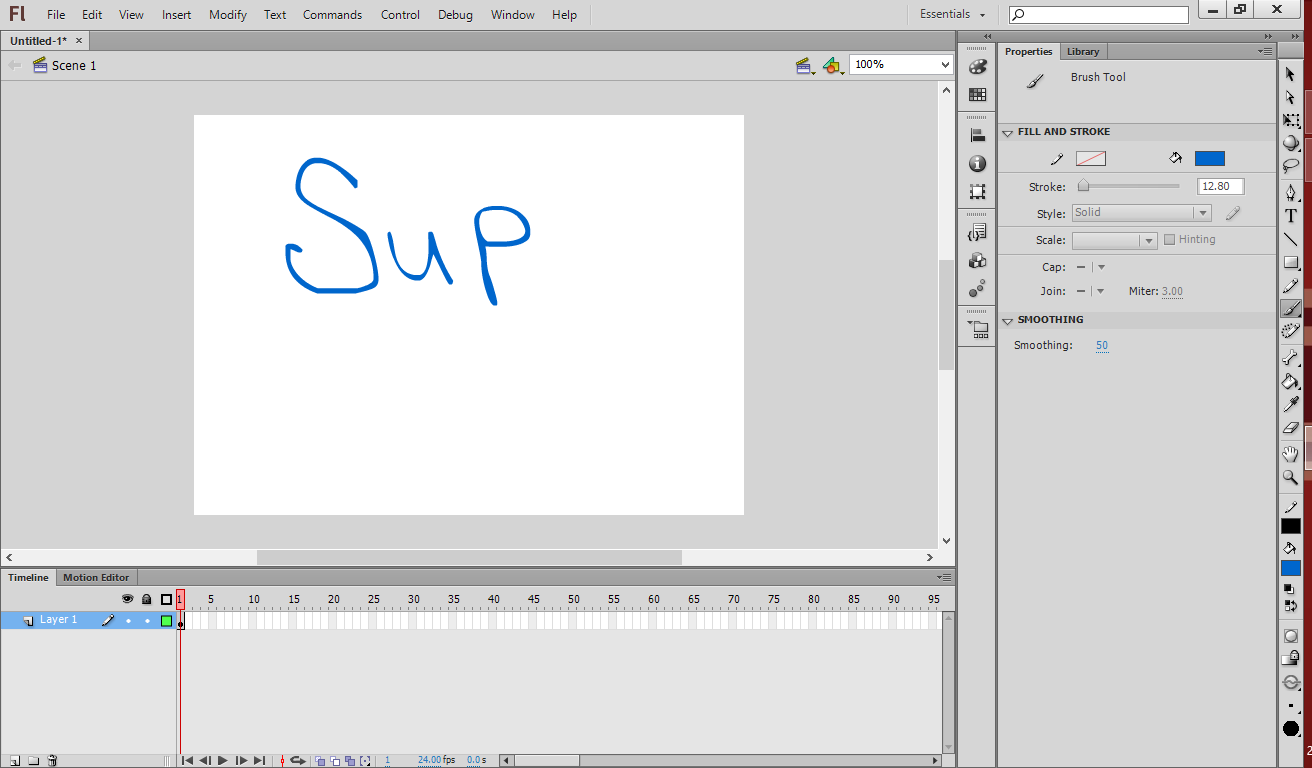The height and width of the screenshot is (768, 1312).
Task: Open the Modify menu
Action: pyautogui.click(x=228, y=15)
